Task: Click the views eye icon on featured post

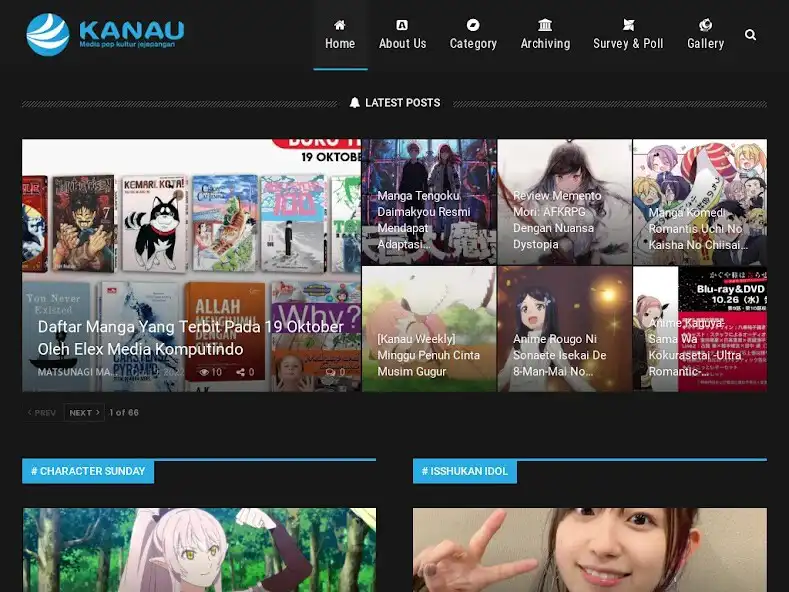Action: [x=204, y=372]
